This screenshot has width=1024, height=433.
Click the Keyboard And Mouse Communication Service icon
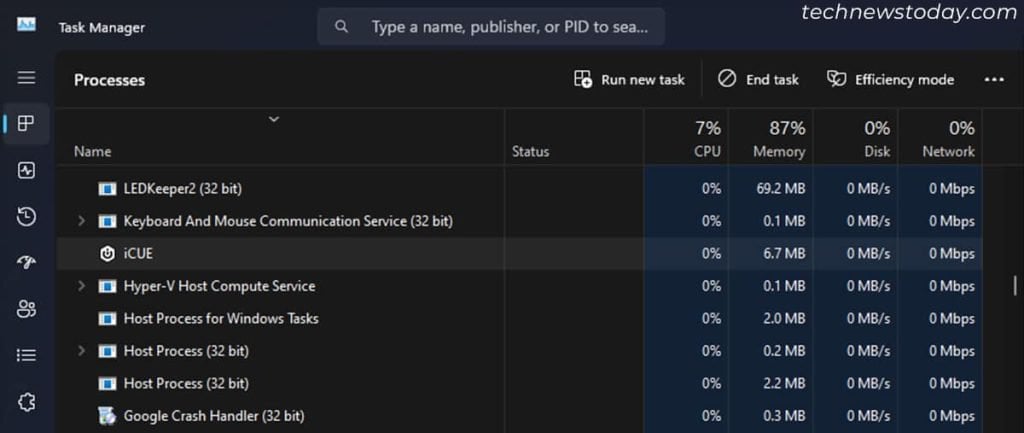point(107,221)
